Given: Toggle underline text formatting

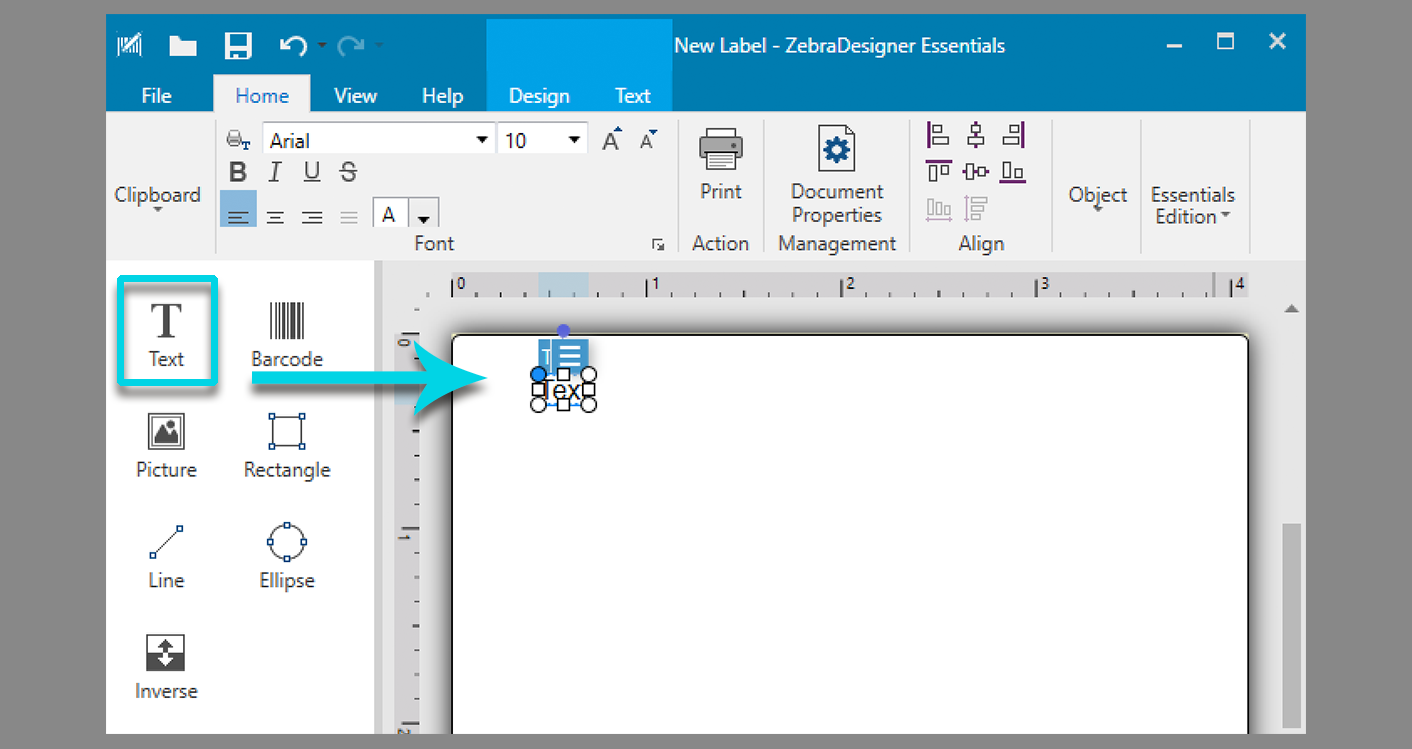Looking at the screenshot, I should point(311,171).
